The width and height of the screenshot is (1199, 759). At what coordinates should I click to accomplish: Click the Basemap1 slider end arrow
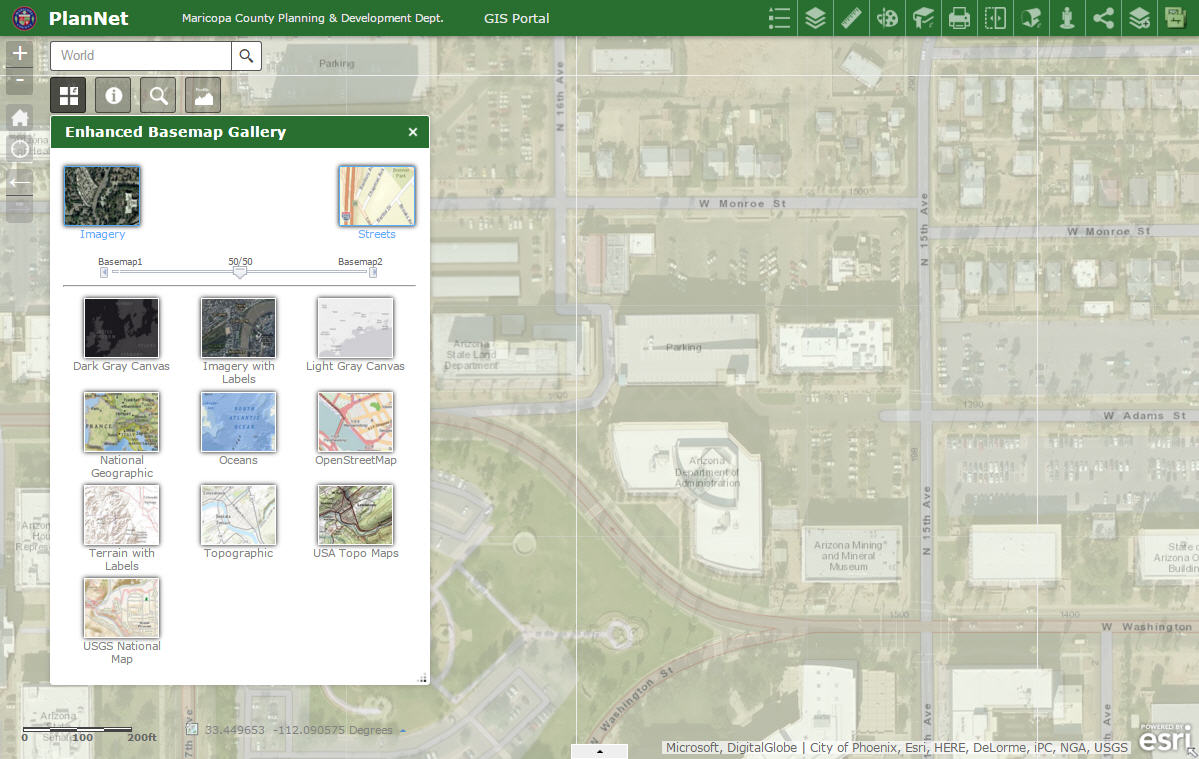click(x=104, y=272)
